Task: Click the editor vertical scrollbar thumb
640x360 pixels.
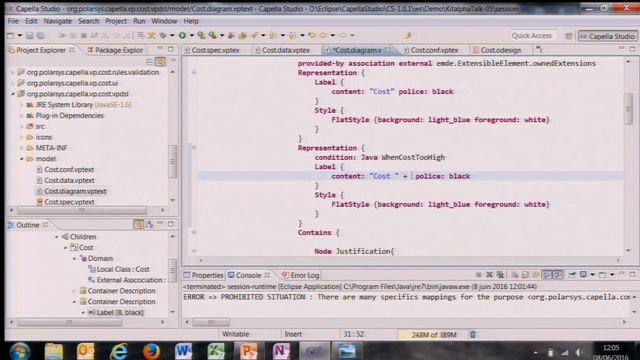Action: pyautogui.click(x=629, y=109)
